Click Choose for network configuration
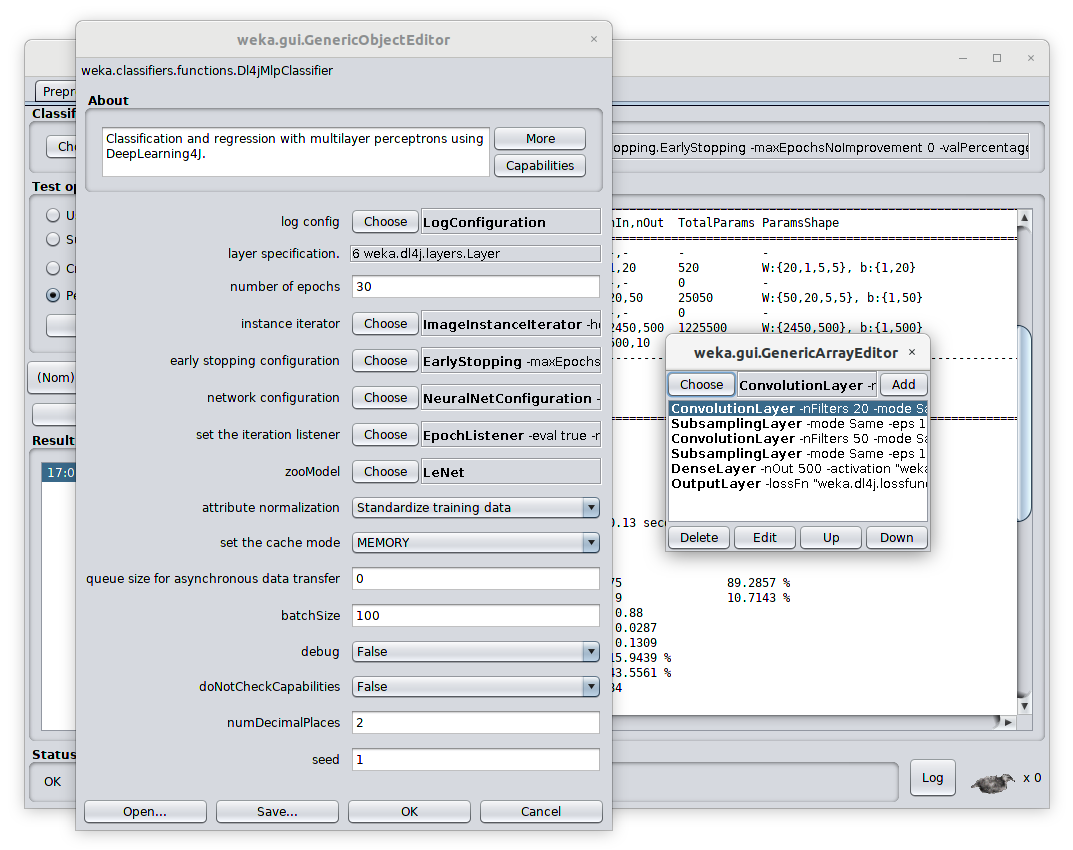1073x850 pixels. [x=385, y=397]
